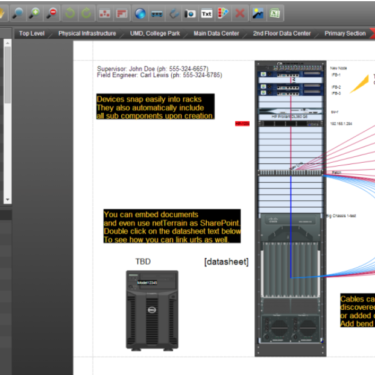The width and height of the screenshot is (375, 375).
Task: Click the undo green arrow icon
Action: [70, 13]
